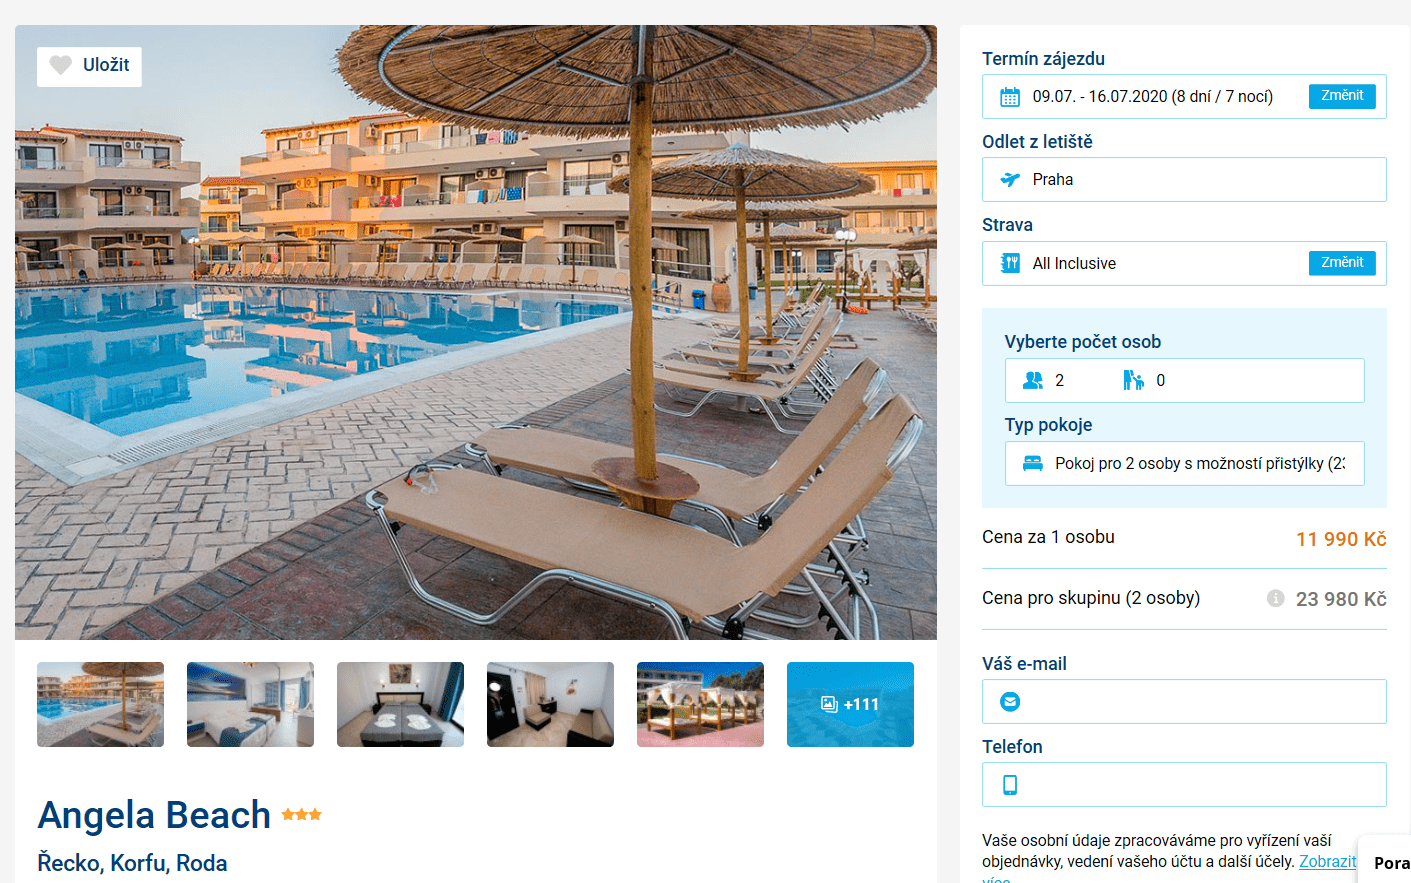Click the heart icon to save hotel
Viewport: 1411px width, 883px height.
pos(61,65)
